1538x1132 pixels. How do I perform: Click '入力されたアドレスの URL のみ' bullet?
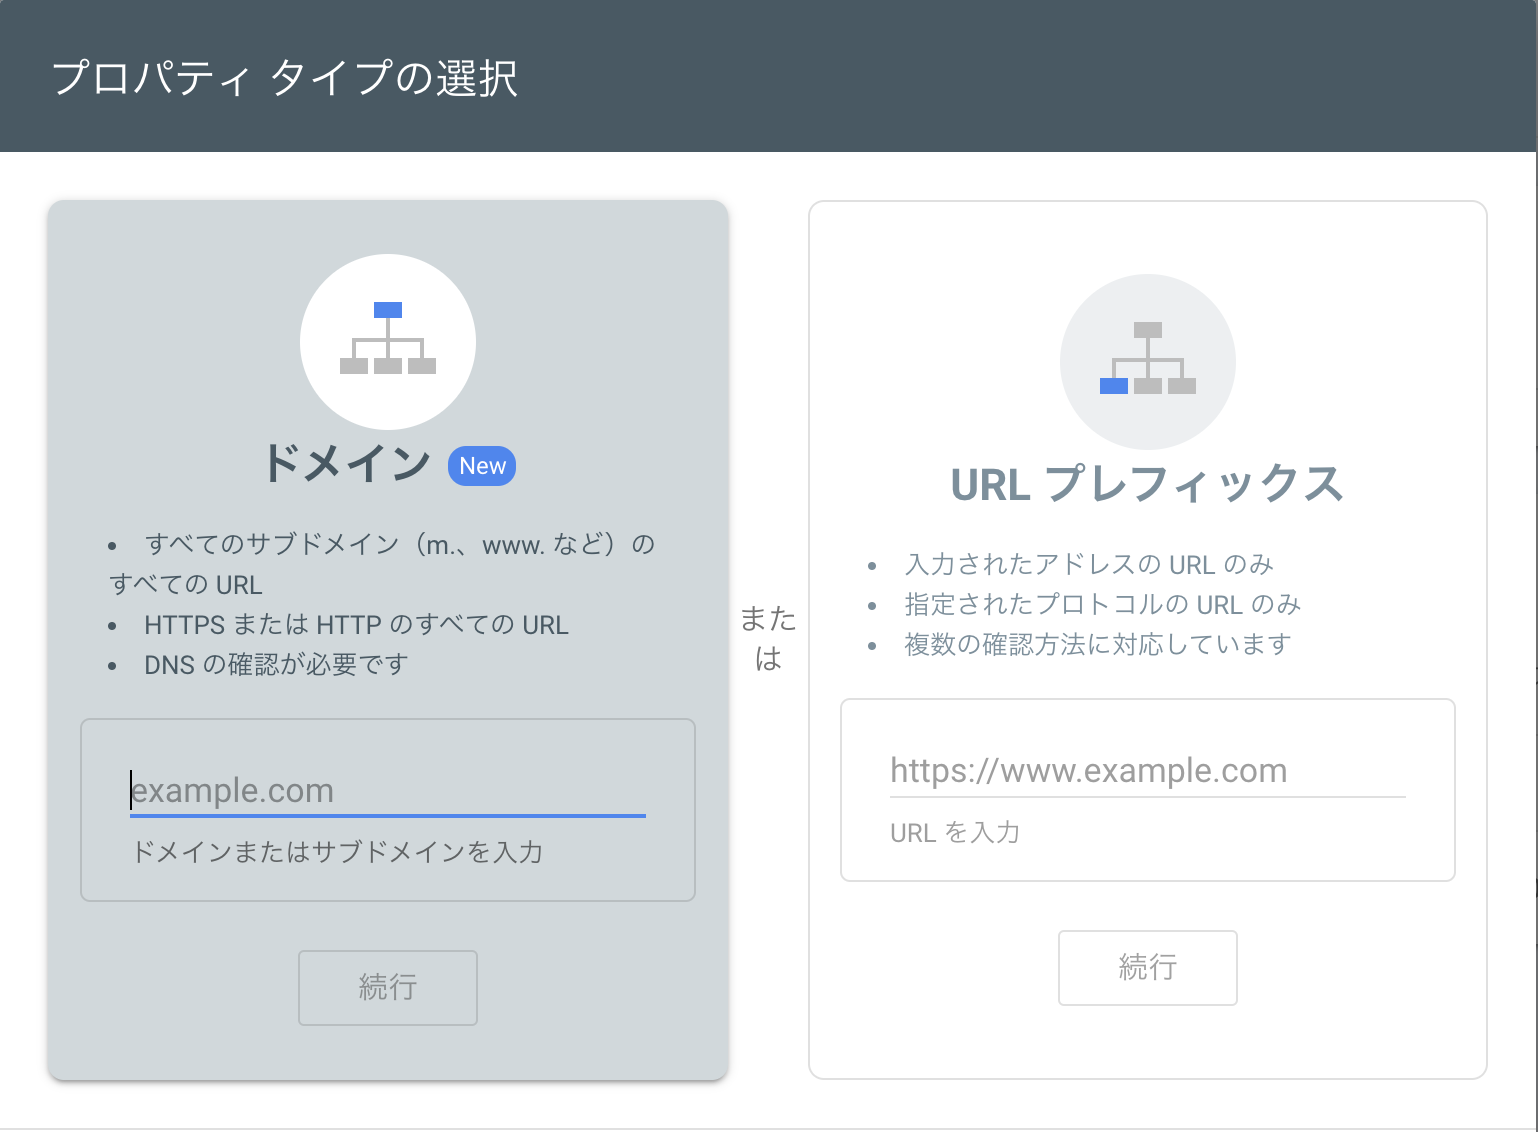[x=1088, y=565]
